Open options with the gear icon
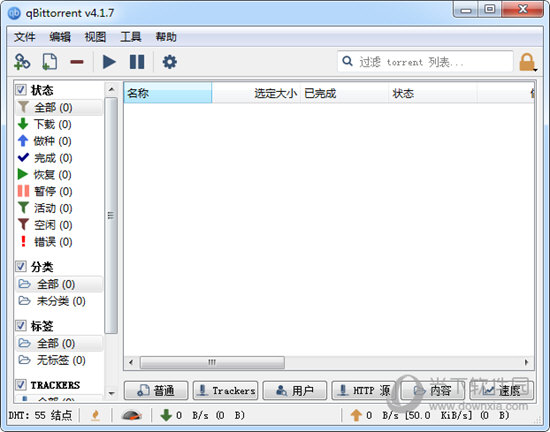 [169, 62]
